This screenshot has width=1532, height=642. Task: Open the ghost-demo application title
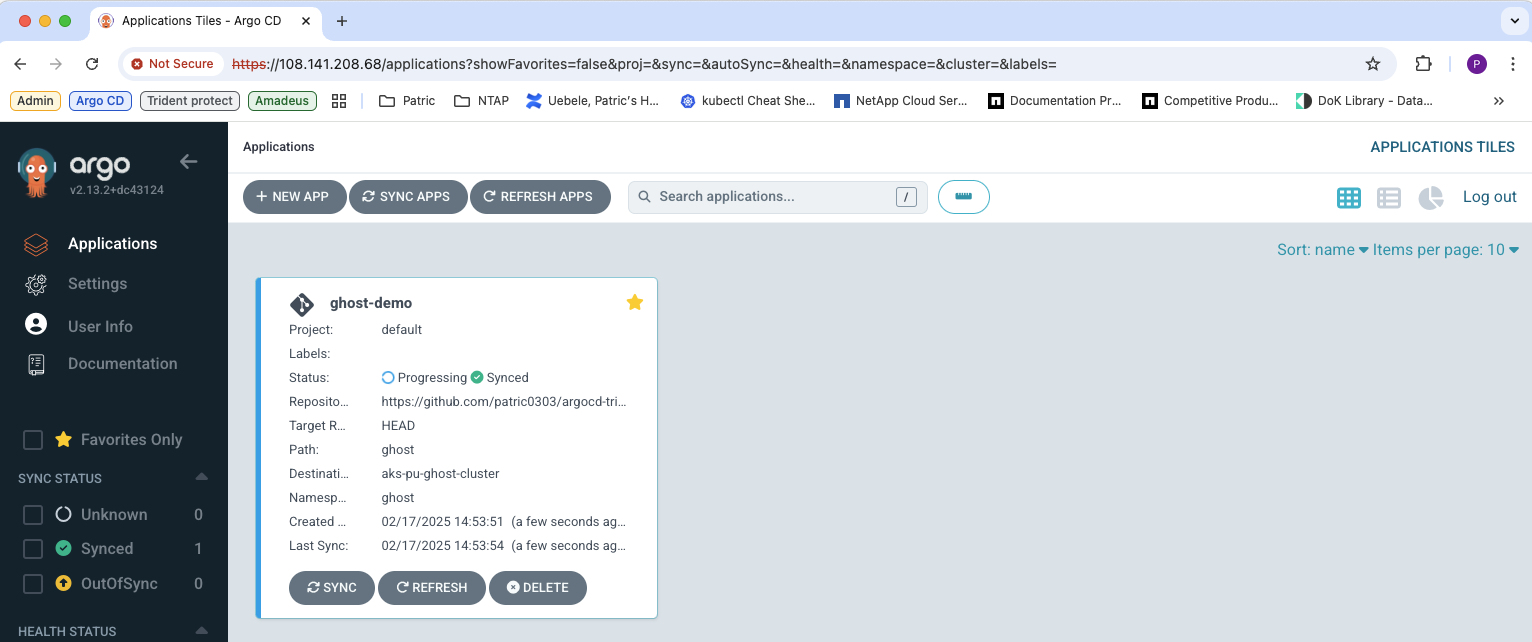coord(371,303)
